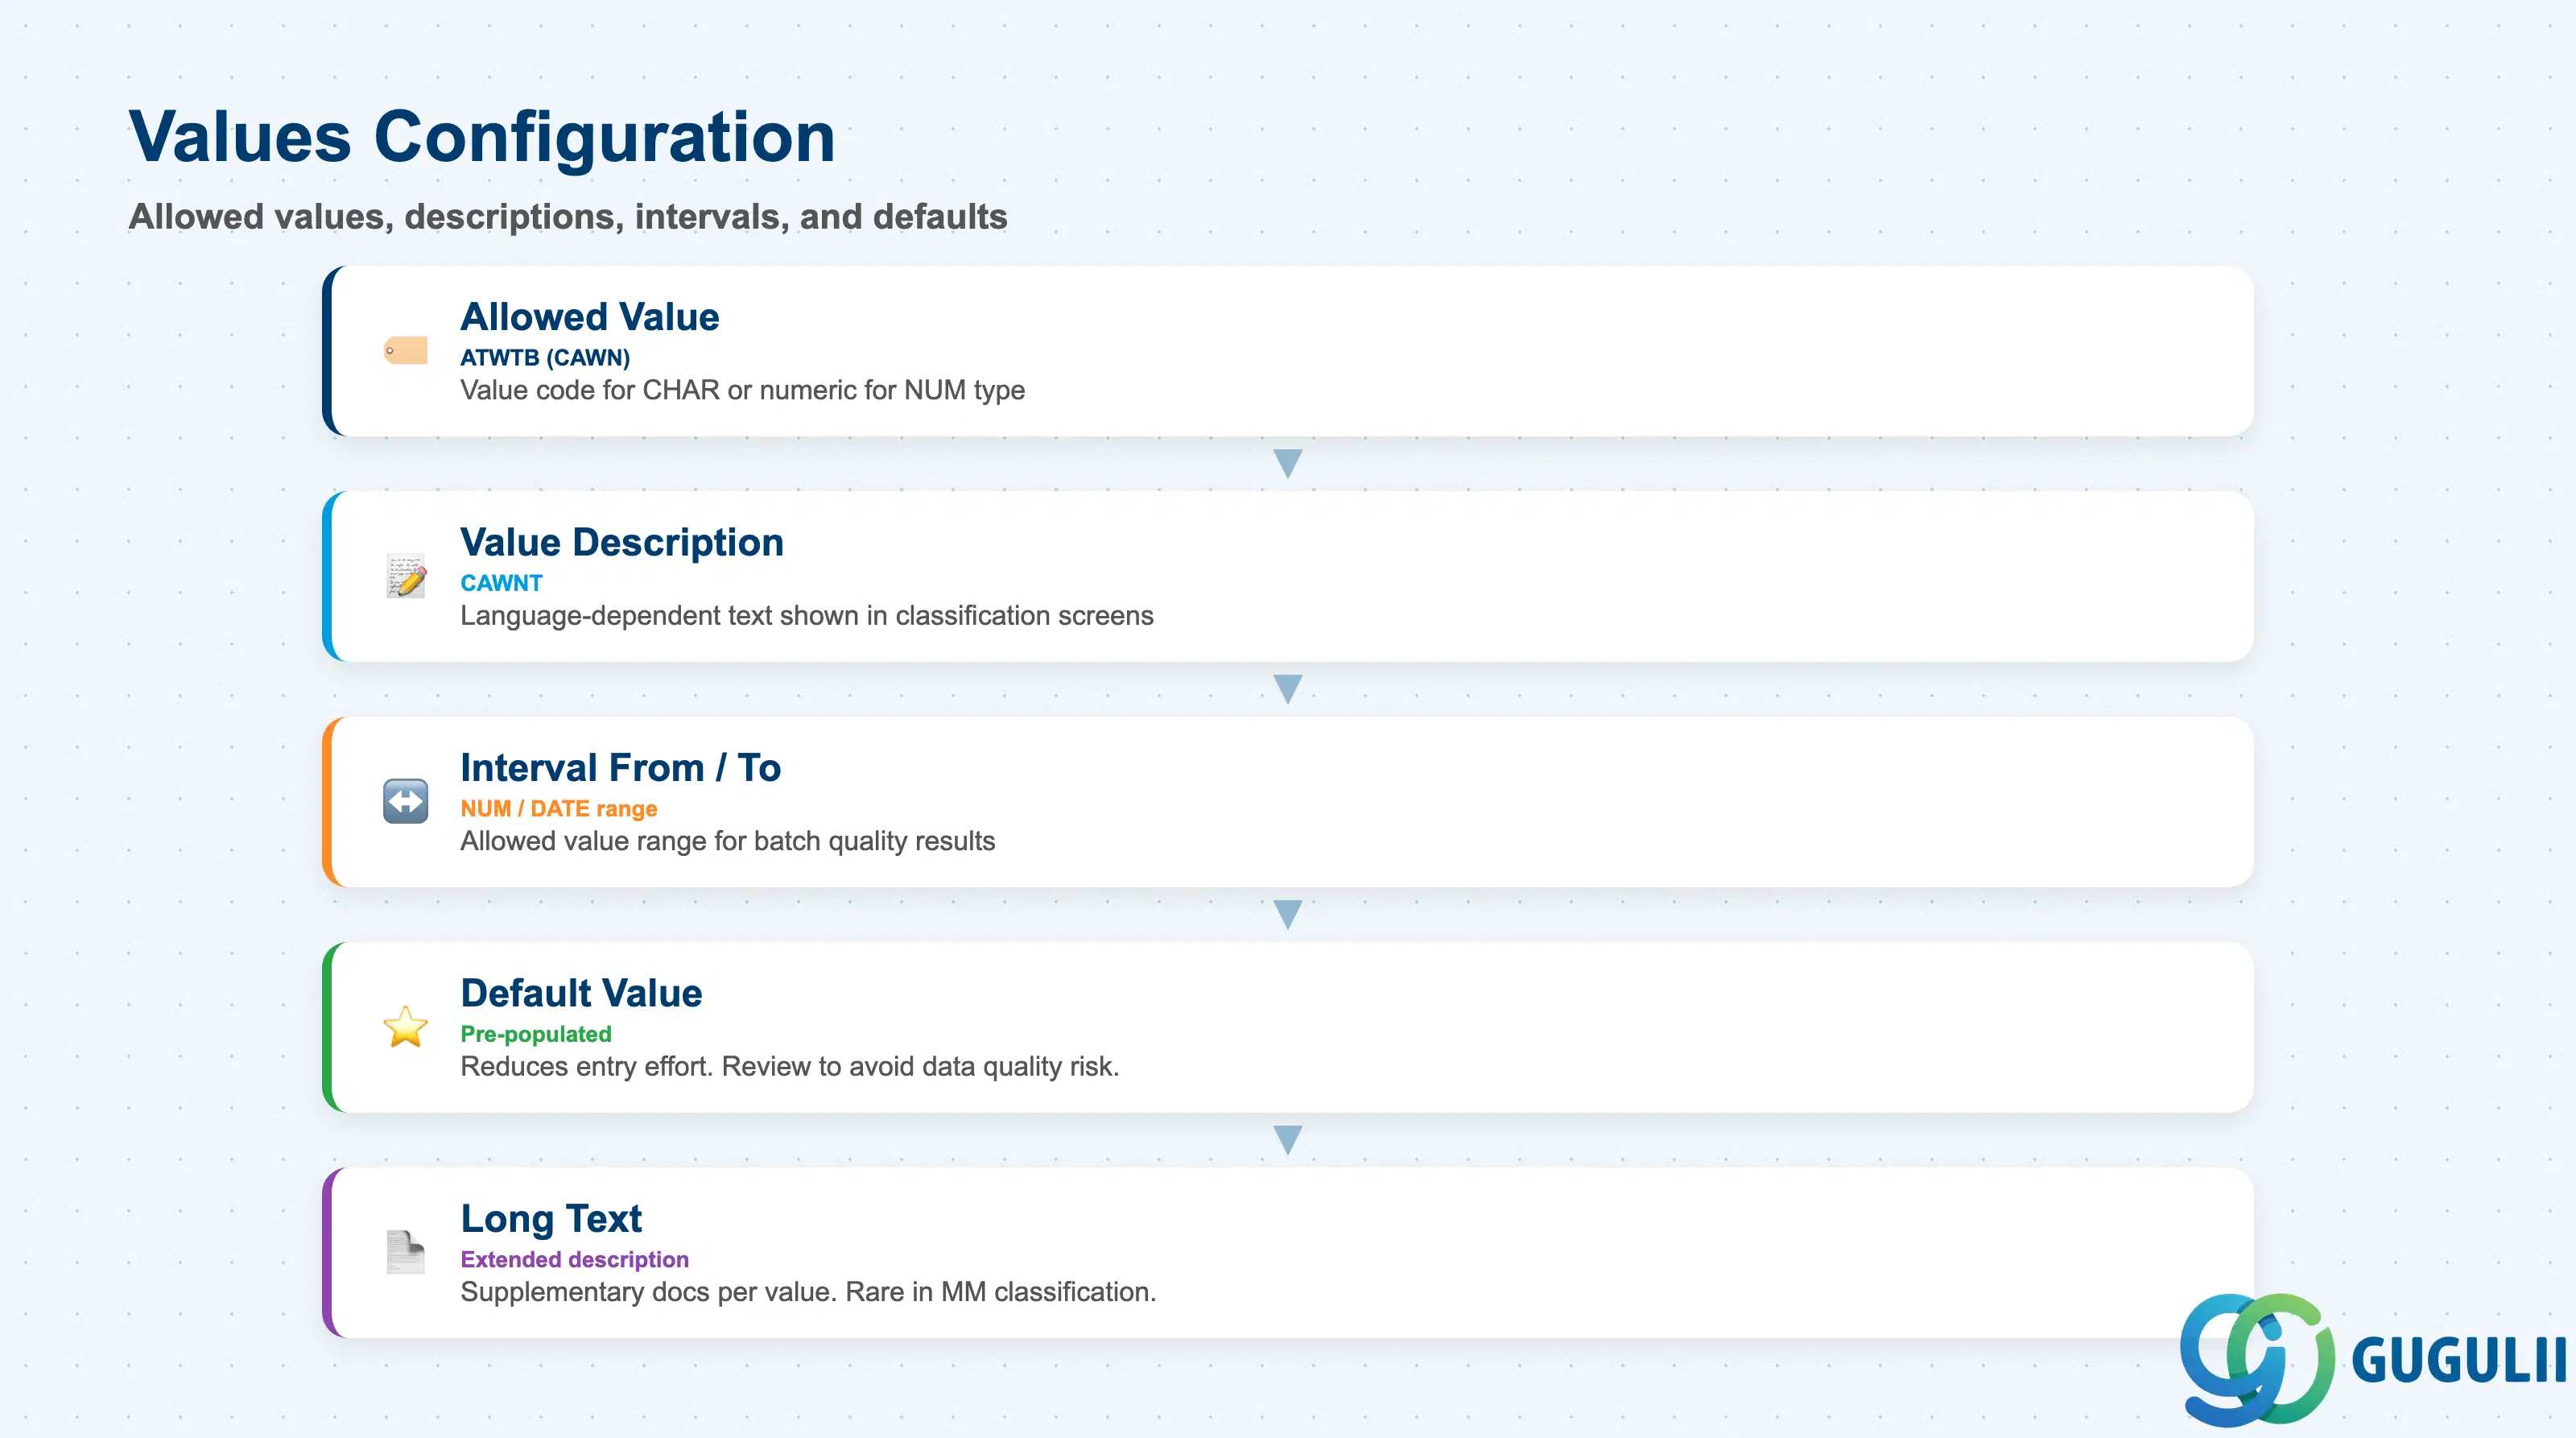The width and height of the screenshot is (2576, 1438).
Task: Click the purple 'Extended description' label
Action: tap(575, 1260)
